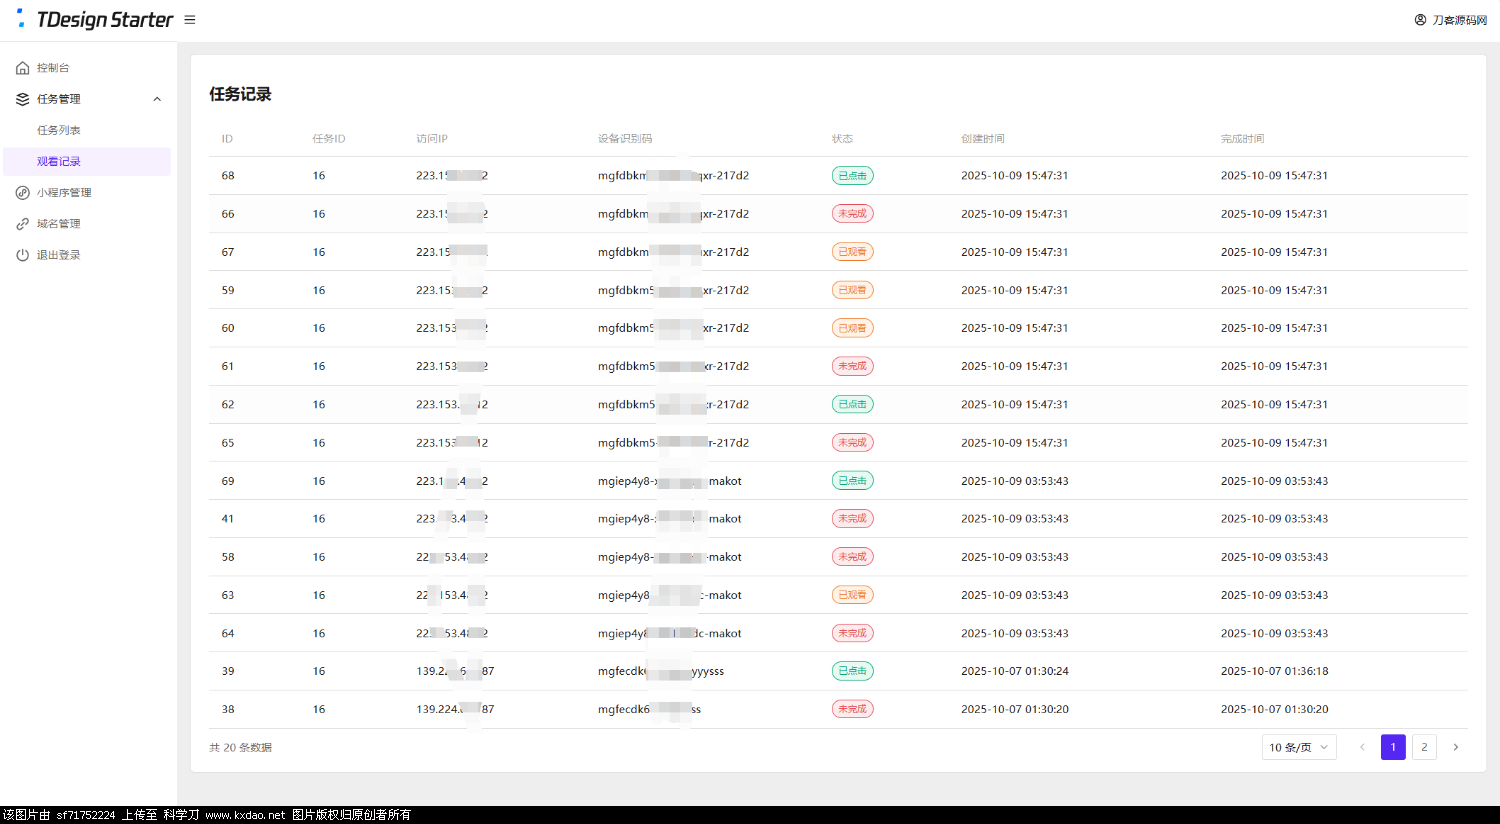
Task: Collapse the 任务管理 submenu chevron
Action: click(157, 99)
